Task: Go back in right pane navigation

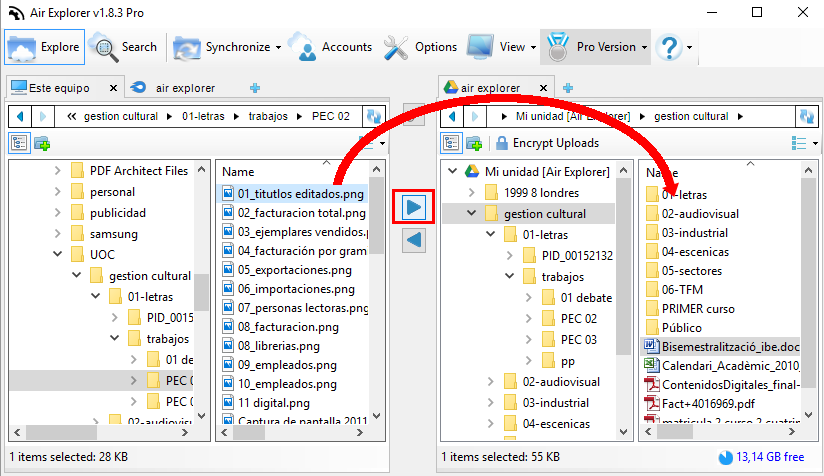Action: coord(452,116)
